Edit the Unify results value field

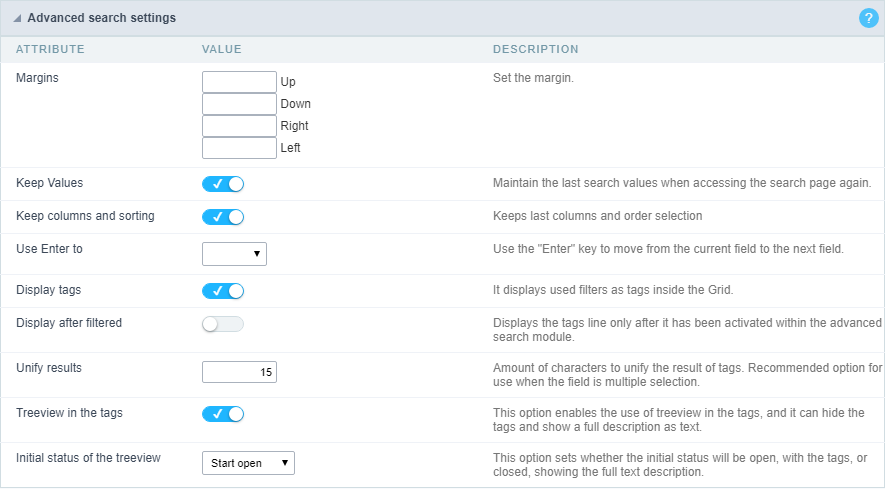click(x=239, y=372)
